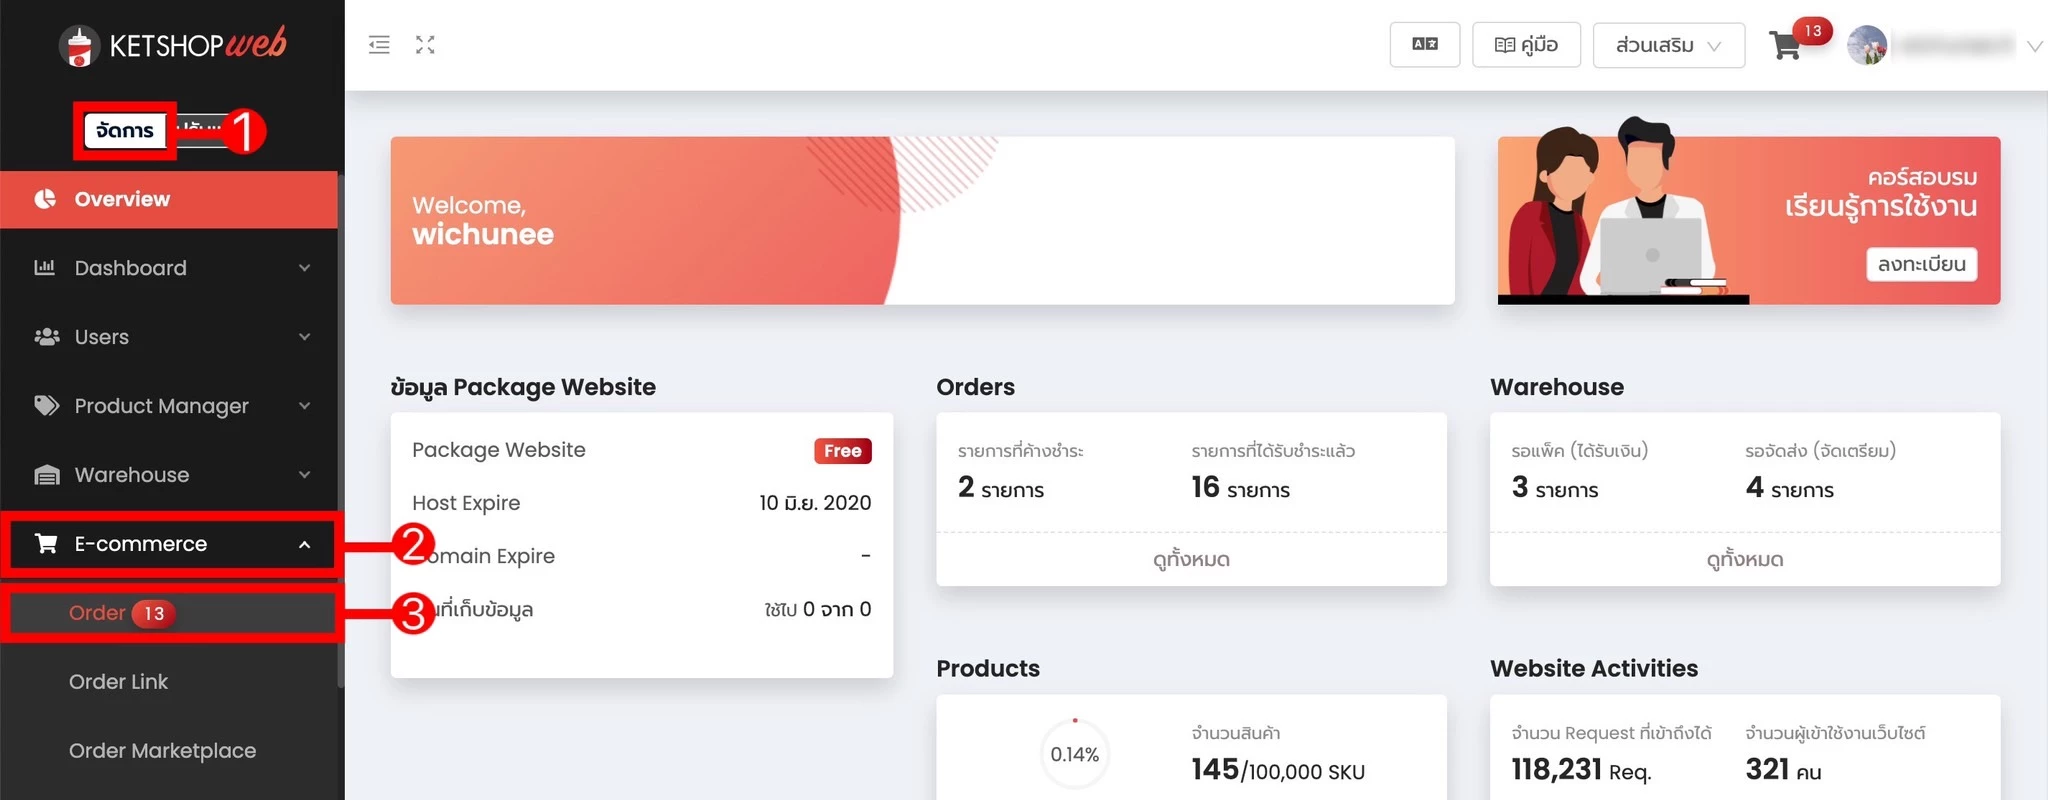Click ดูทั้งหมด under Orders

[x=1191, y=560]
